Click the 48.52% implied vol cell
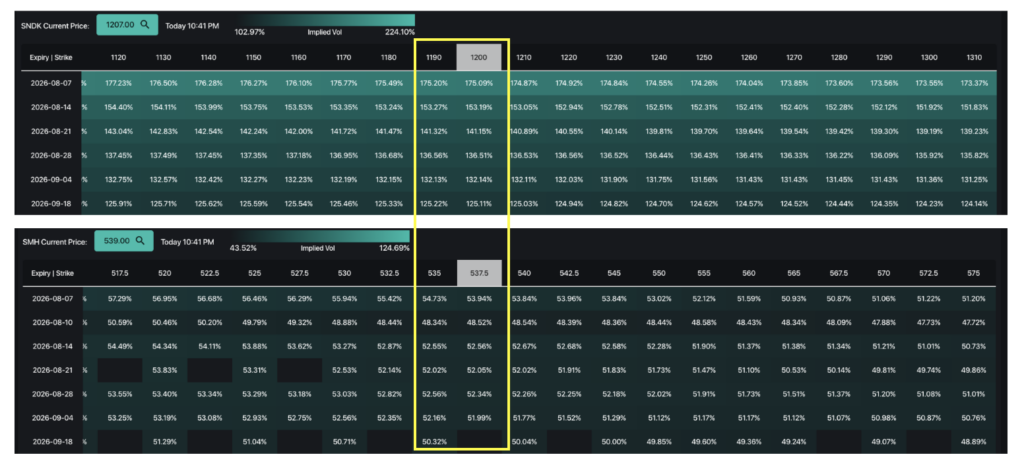The width and height of the screenshot is (1024, 467). point(479,323)
